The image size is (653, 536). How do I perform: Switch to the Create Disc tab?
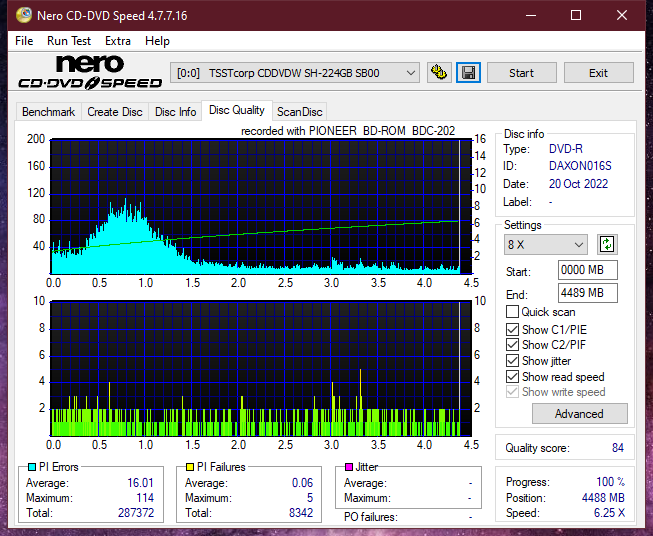coord(115,112)
